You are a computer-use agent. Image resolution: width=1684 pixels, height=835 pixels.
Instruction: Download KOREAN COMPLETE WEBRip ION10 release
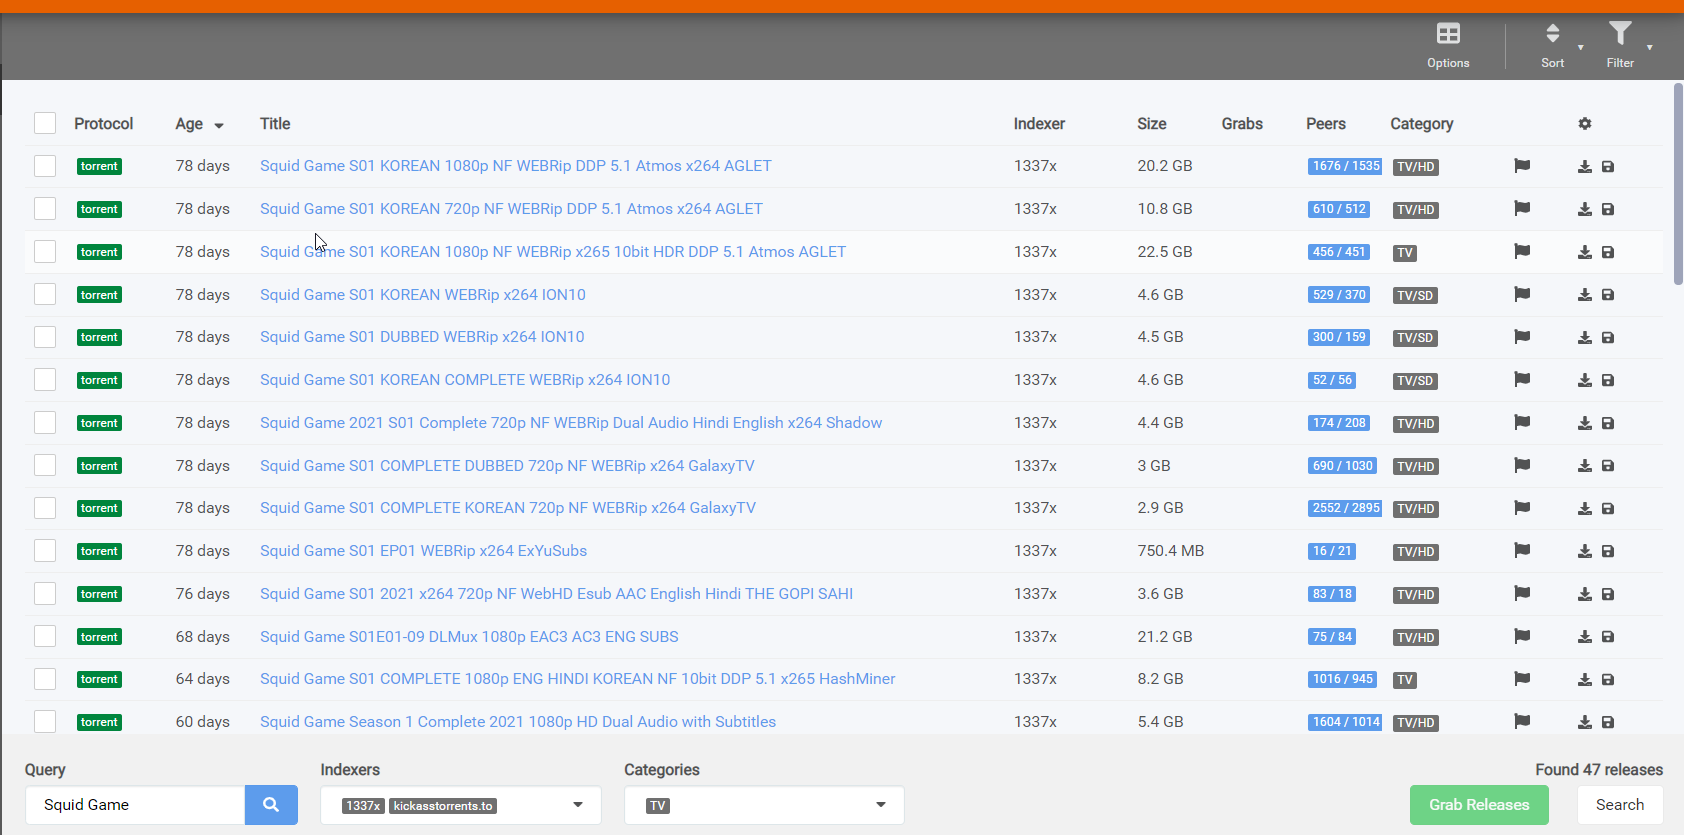tap(1585, 381)
